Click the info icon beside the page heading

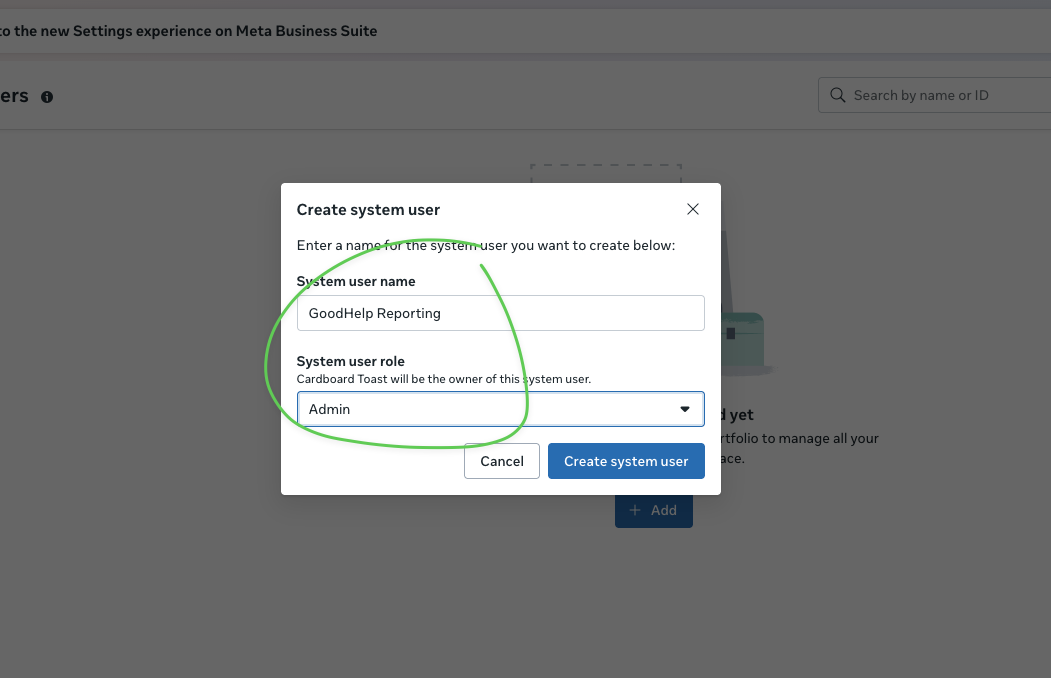(47, 97)
